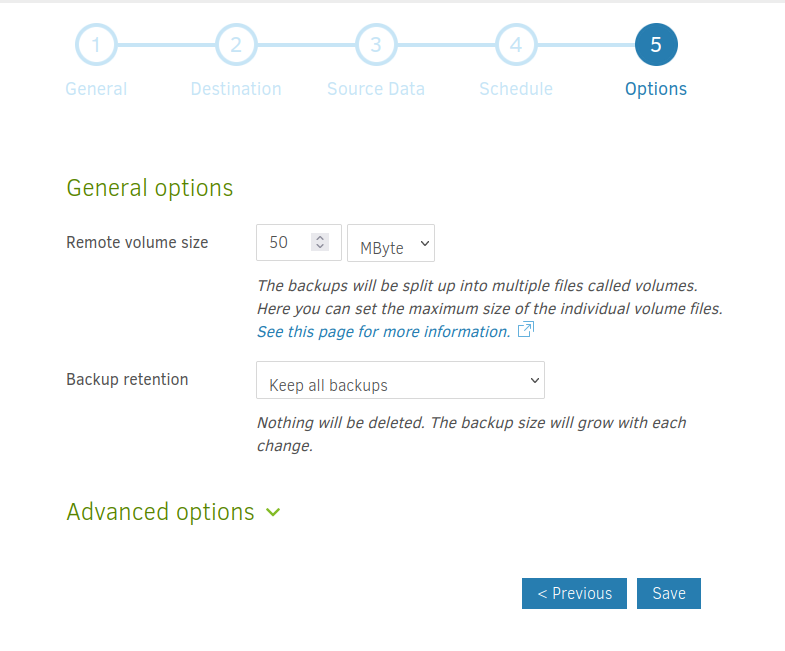Focus the Remote volume size number field

285,243
